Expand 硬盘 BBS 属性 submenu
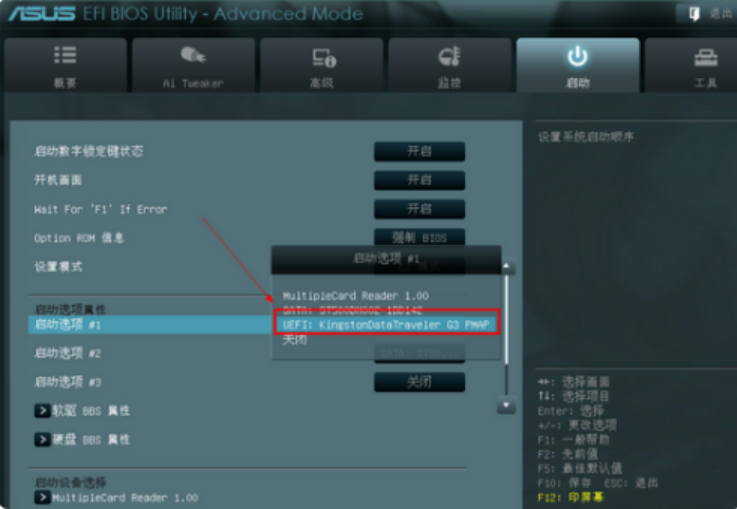This screenshot has width=737, height=509. (x=42, y=439)
